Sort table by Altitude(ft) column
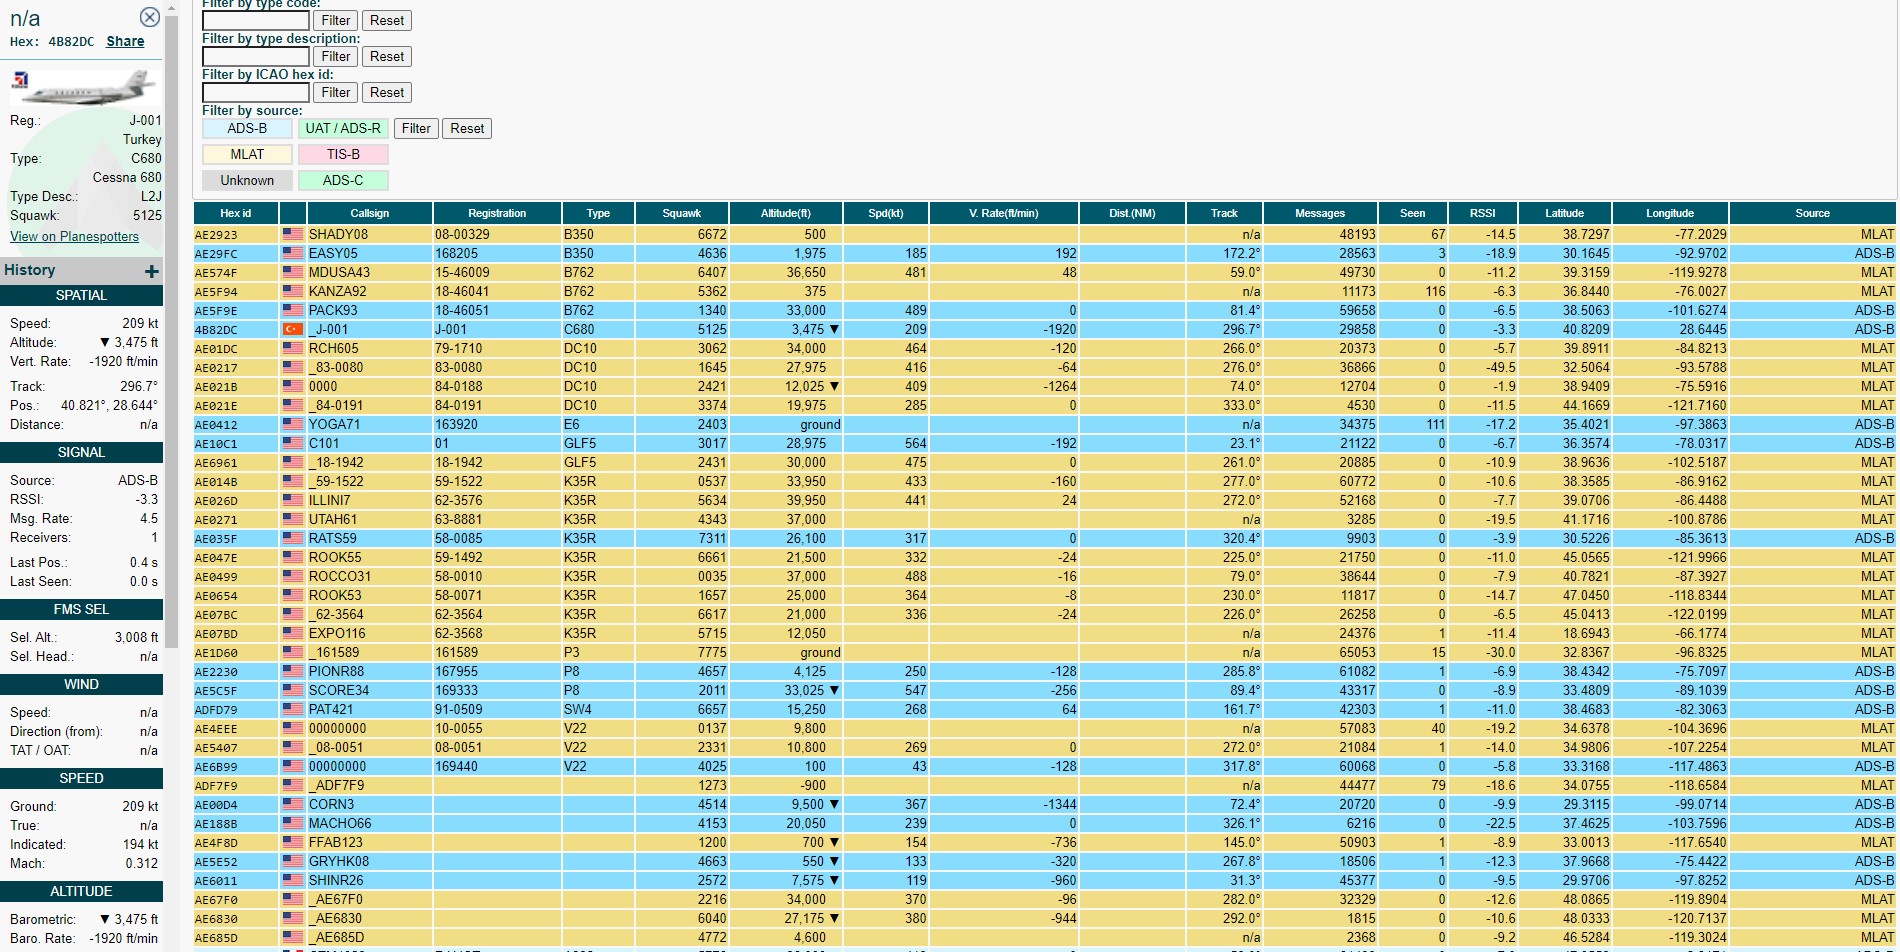Image resolution: width=1900 pixels, height=952 pixels. click(x=786, y=213)
